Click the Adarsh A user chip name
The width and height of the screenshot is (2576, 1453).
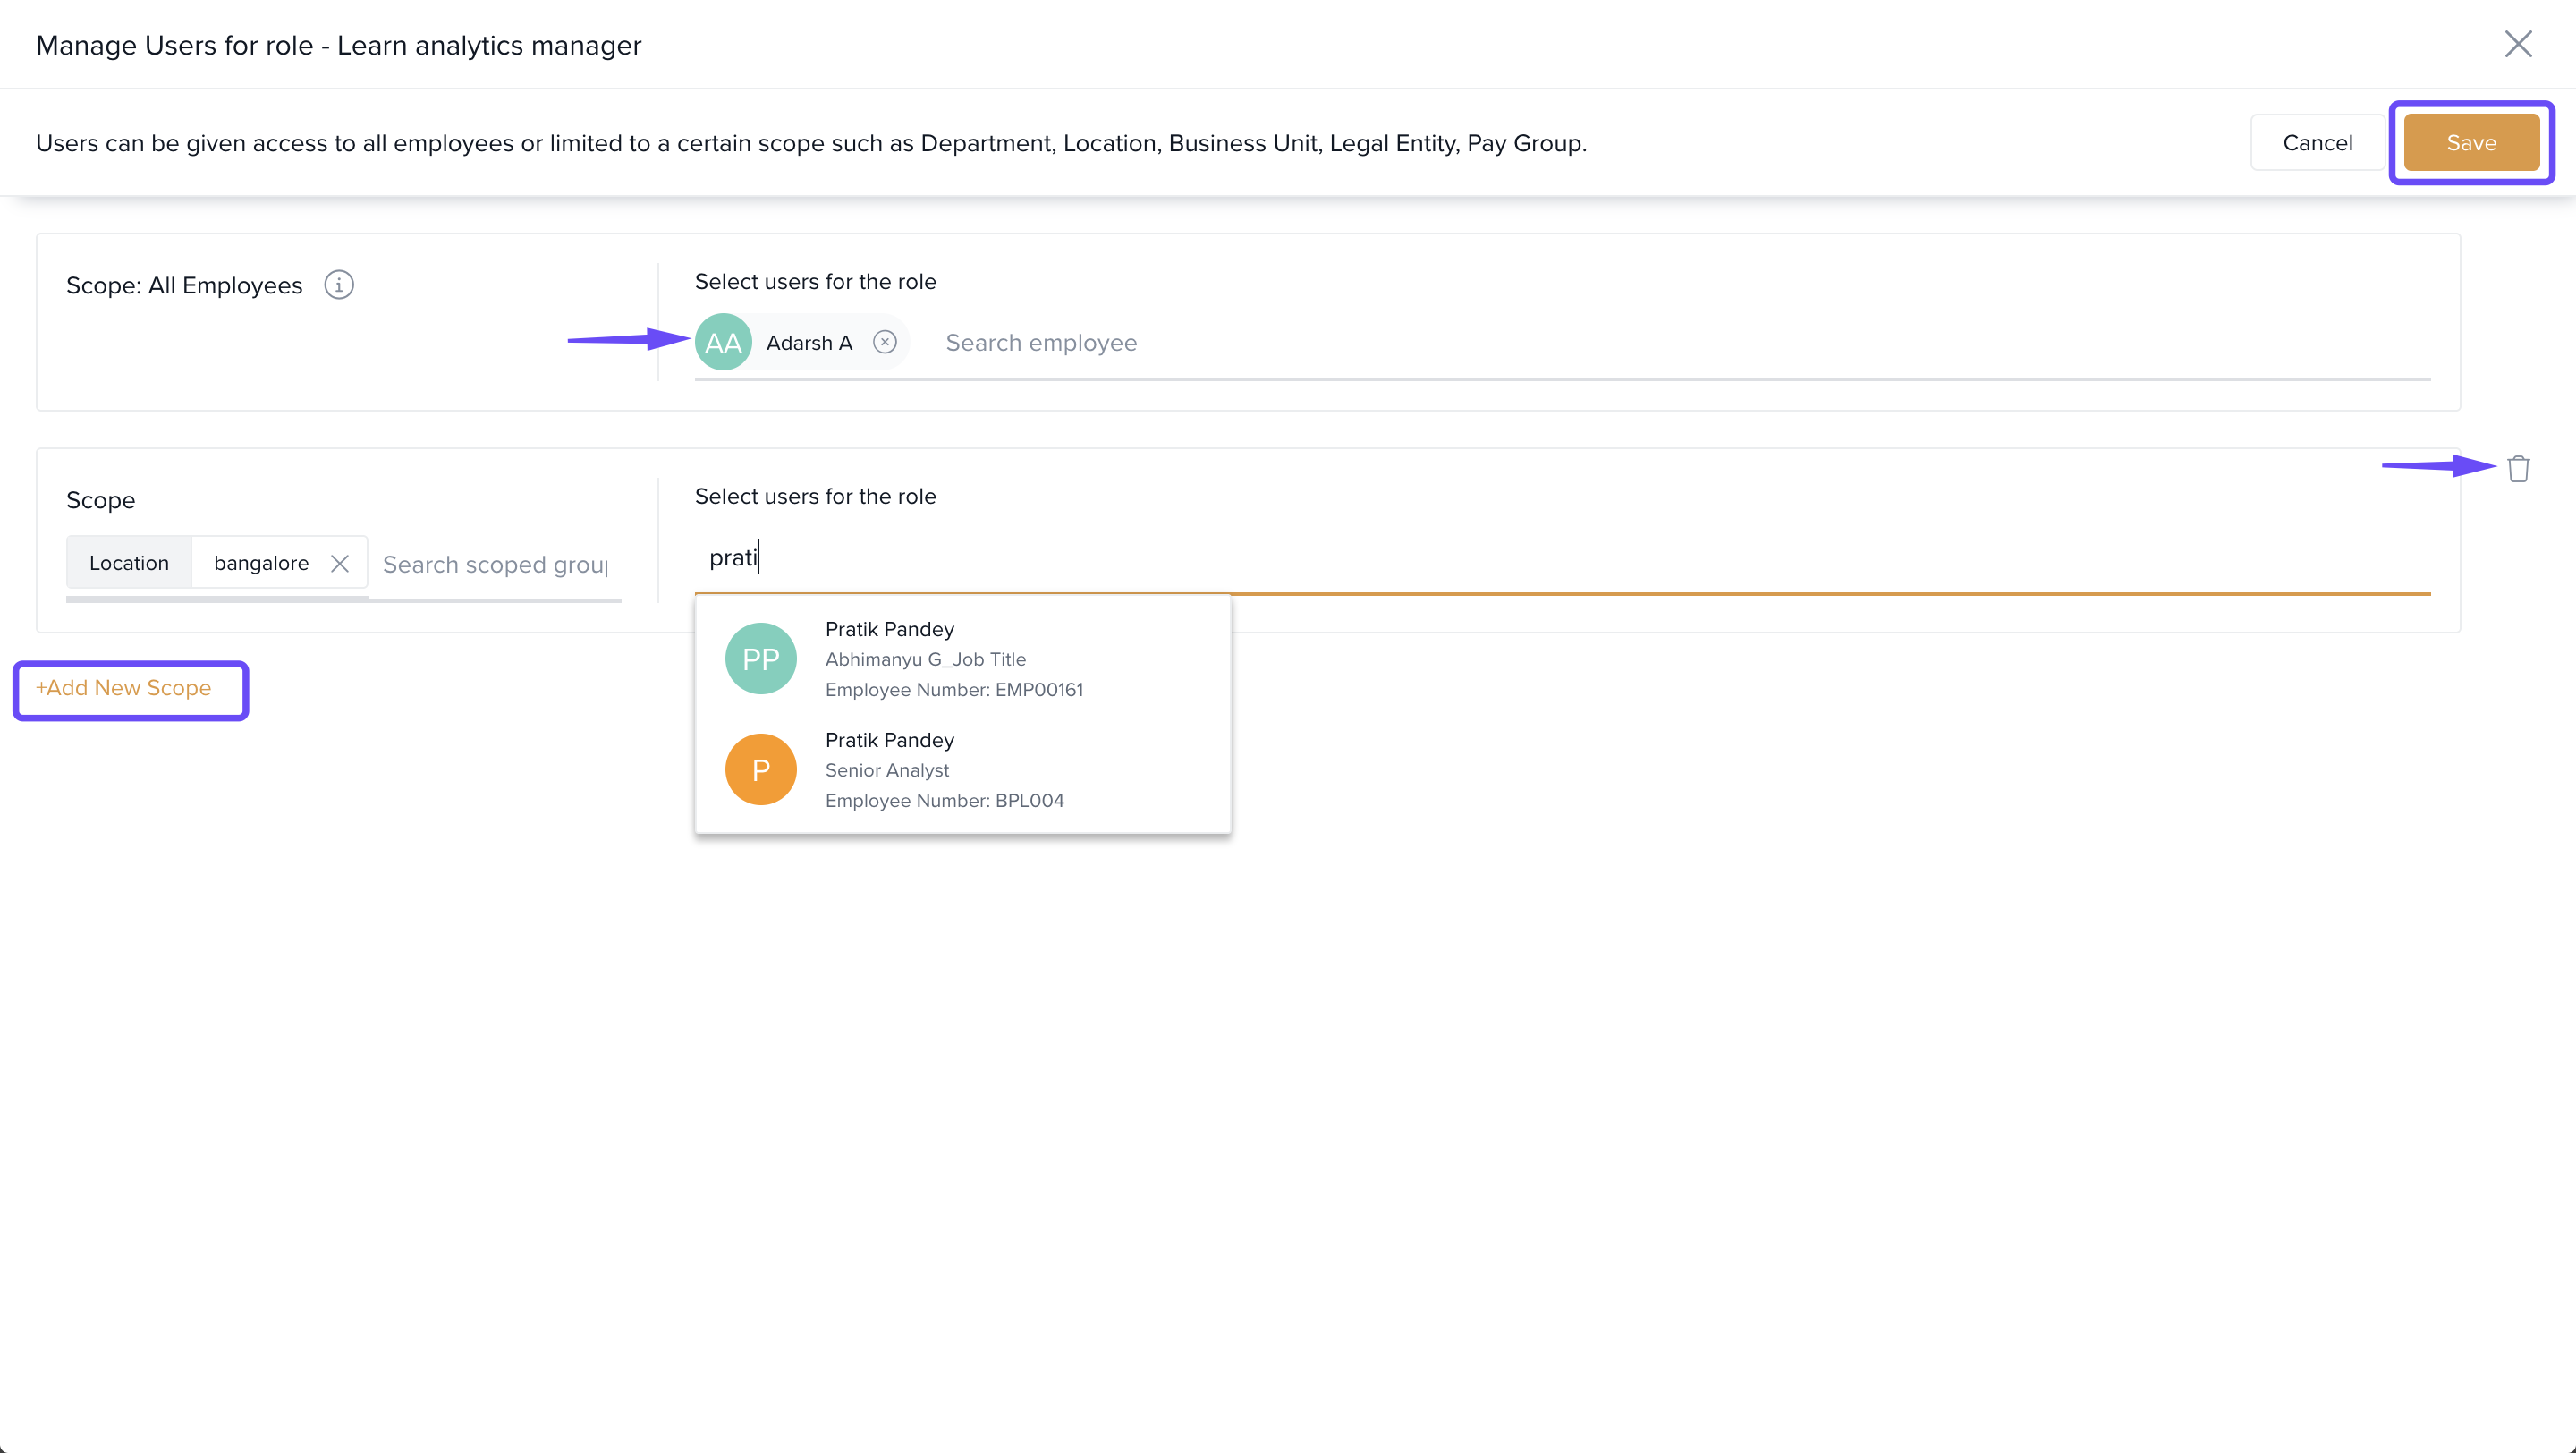coord(809,343)
